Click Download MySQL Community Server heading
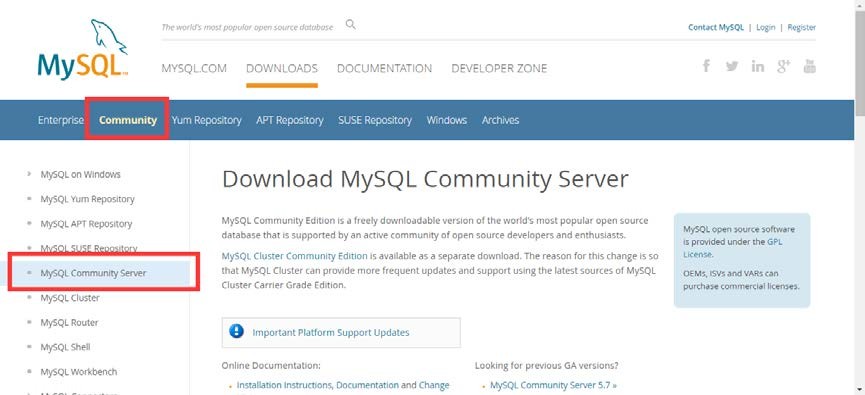Image resolution: width=865 pixels, height=395 pixels. point(425,179)
